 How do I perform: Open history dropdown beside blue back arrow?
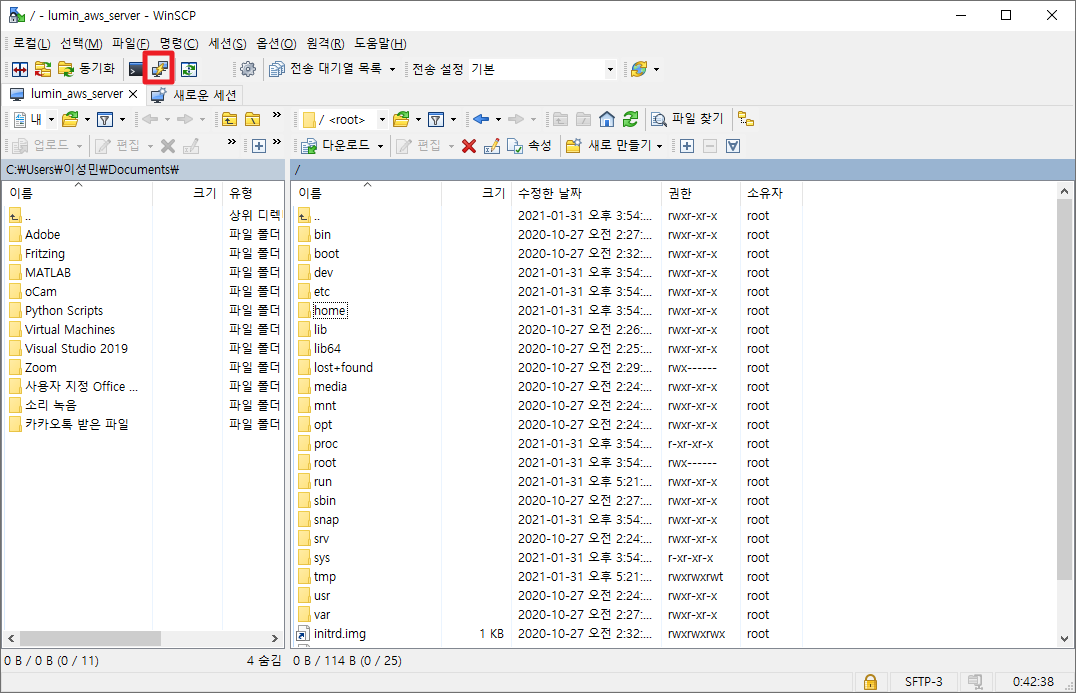[x=498, y=120]
